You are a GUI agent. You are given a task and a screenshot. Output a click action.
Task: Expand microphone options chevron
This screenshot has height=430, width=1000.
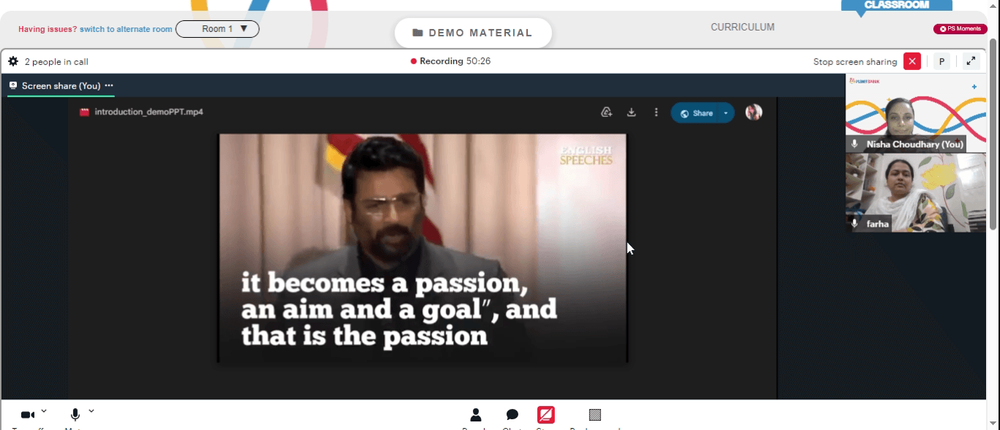[x=91, y=411]
